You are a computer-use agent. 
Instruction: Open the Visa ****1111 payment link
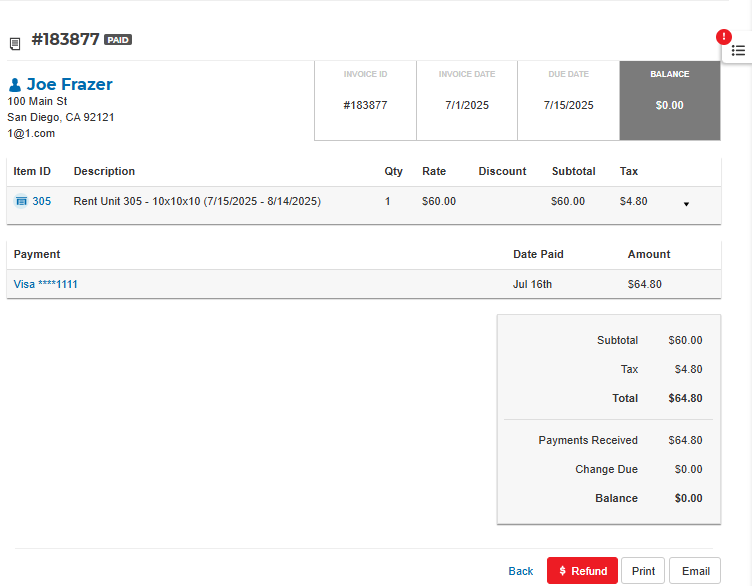click(x=46, y=284)
